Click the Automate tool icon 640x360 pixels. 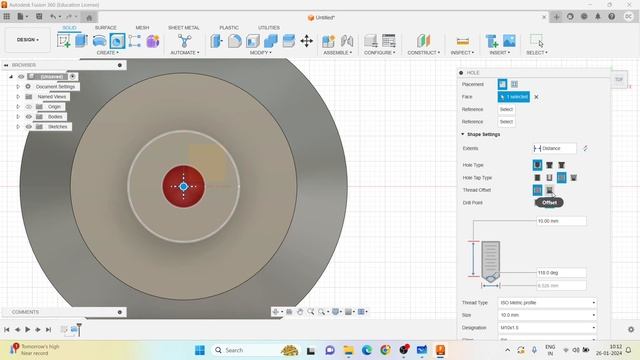point(184,41)
